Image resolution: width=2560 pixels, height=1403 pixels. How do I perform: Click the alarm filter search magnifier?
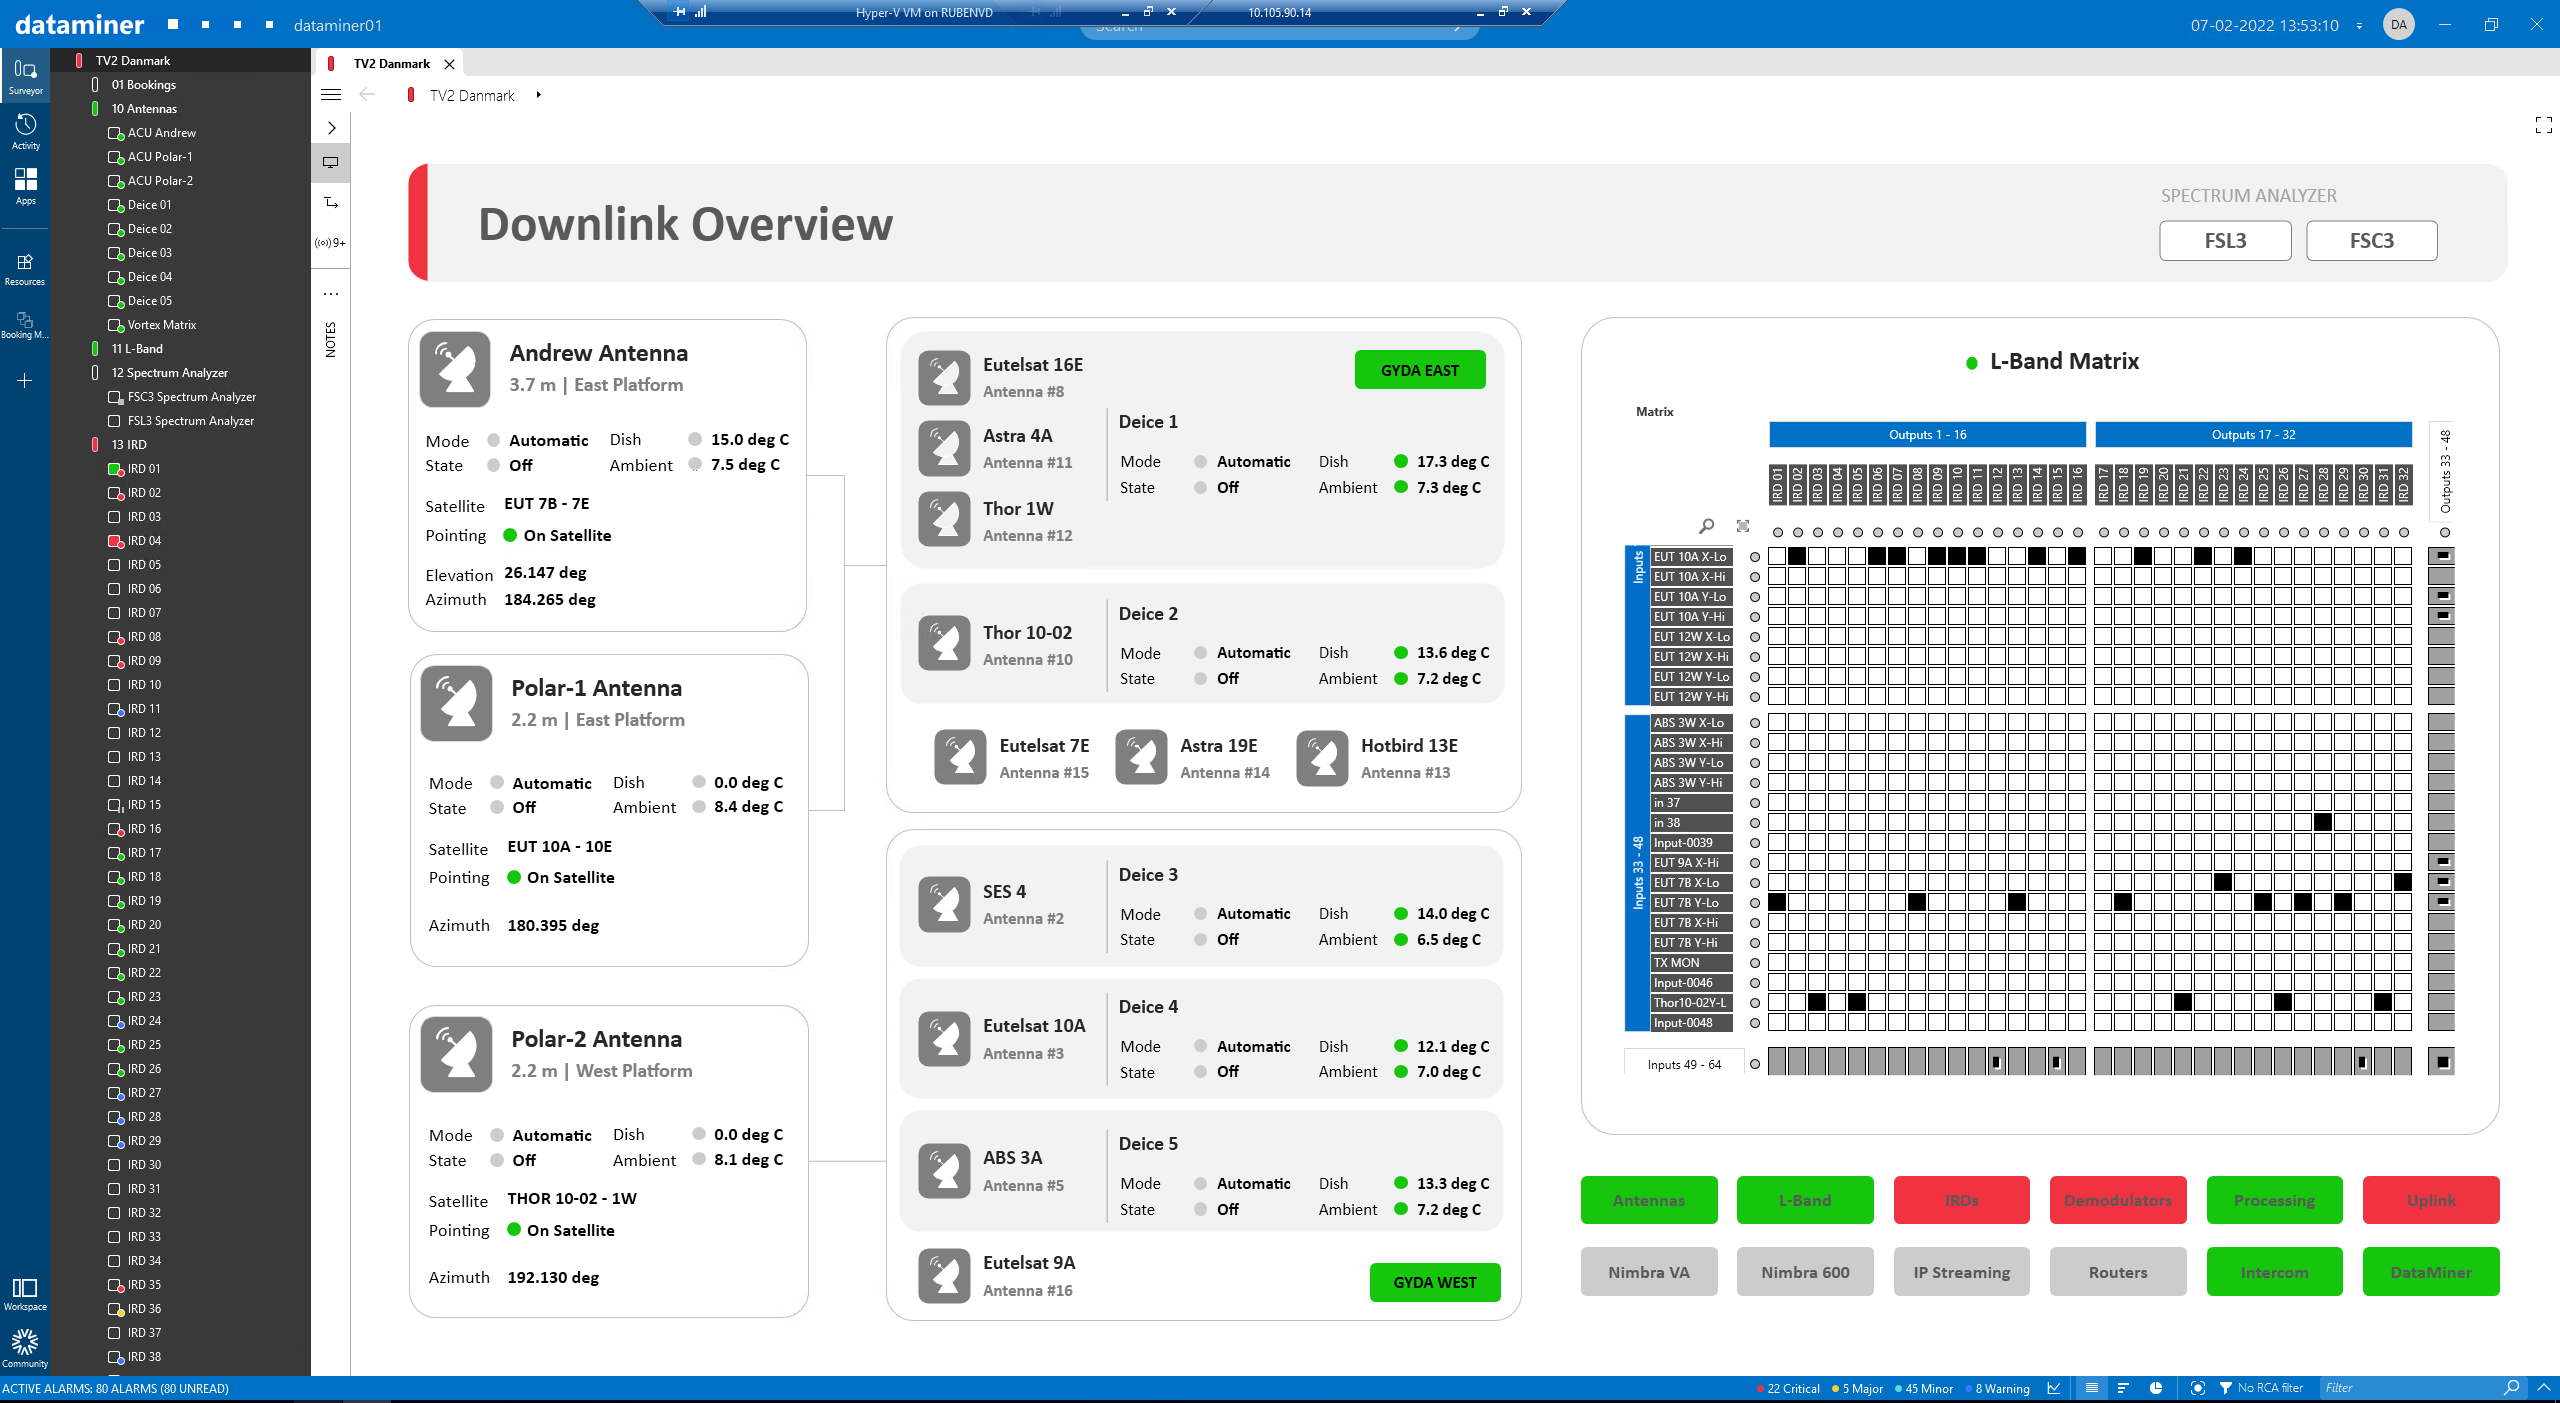pyautogui.click(x=2512, y=1388)
